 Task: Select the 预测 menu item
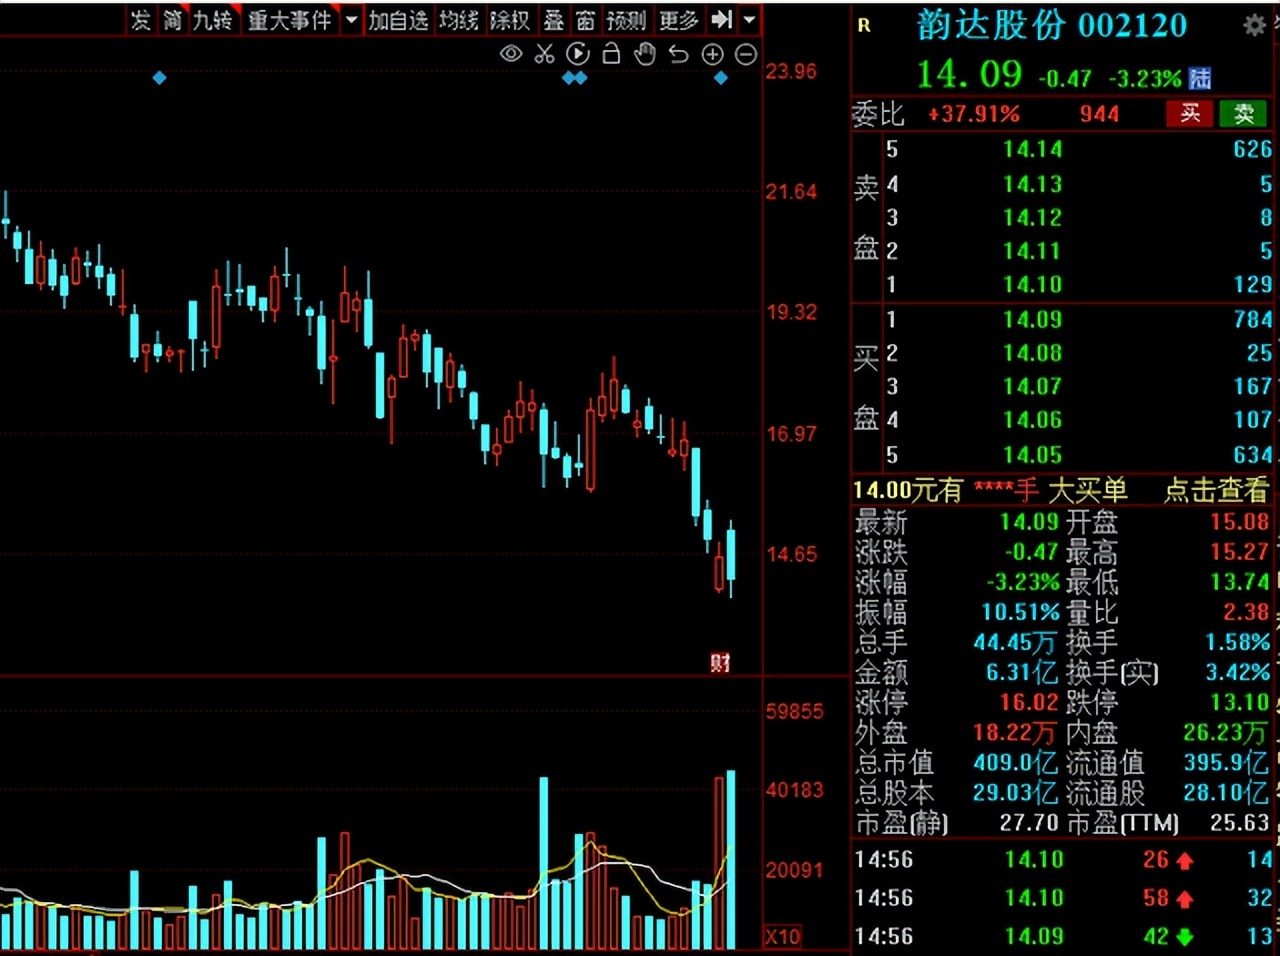click(x=626, y=19)
